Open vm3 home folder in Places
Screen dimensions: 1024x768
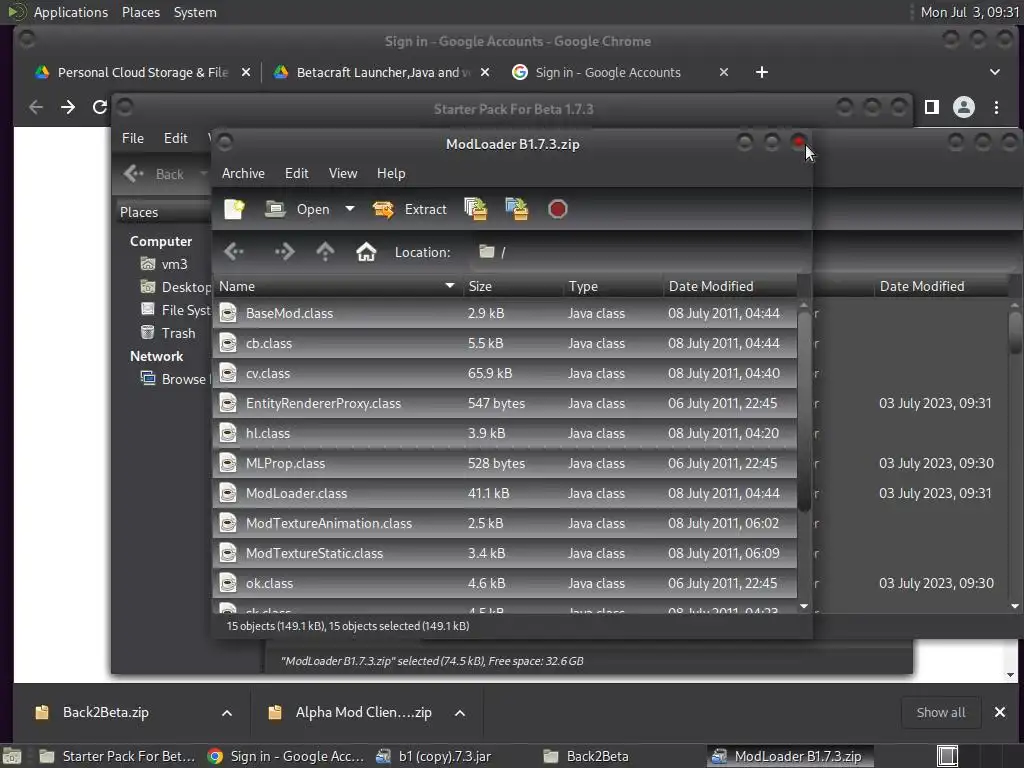tap(164, 264)
